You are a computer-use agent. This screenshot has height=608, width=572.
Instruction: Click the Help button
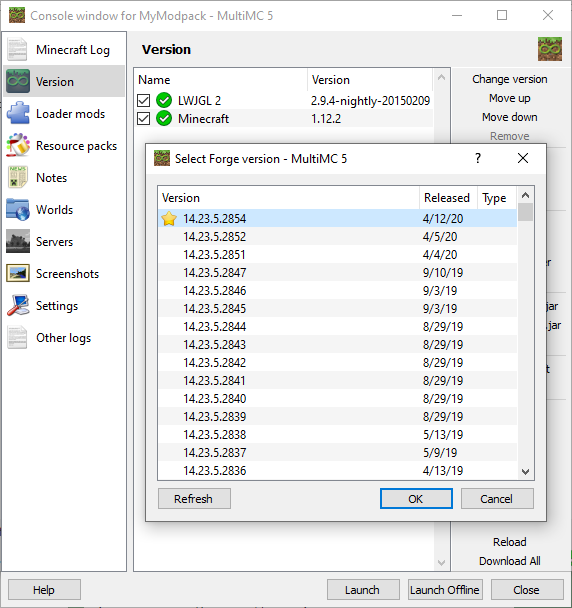point(44,590)
